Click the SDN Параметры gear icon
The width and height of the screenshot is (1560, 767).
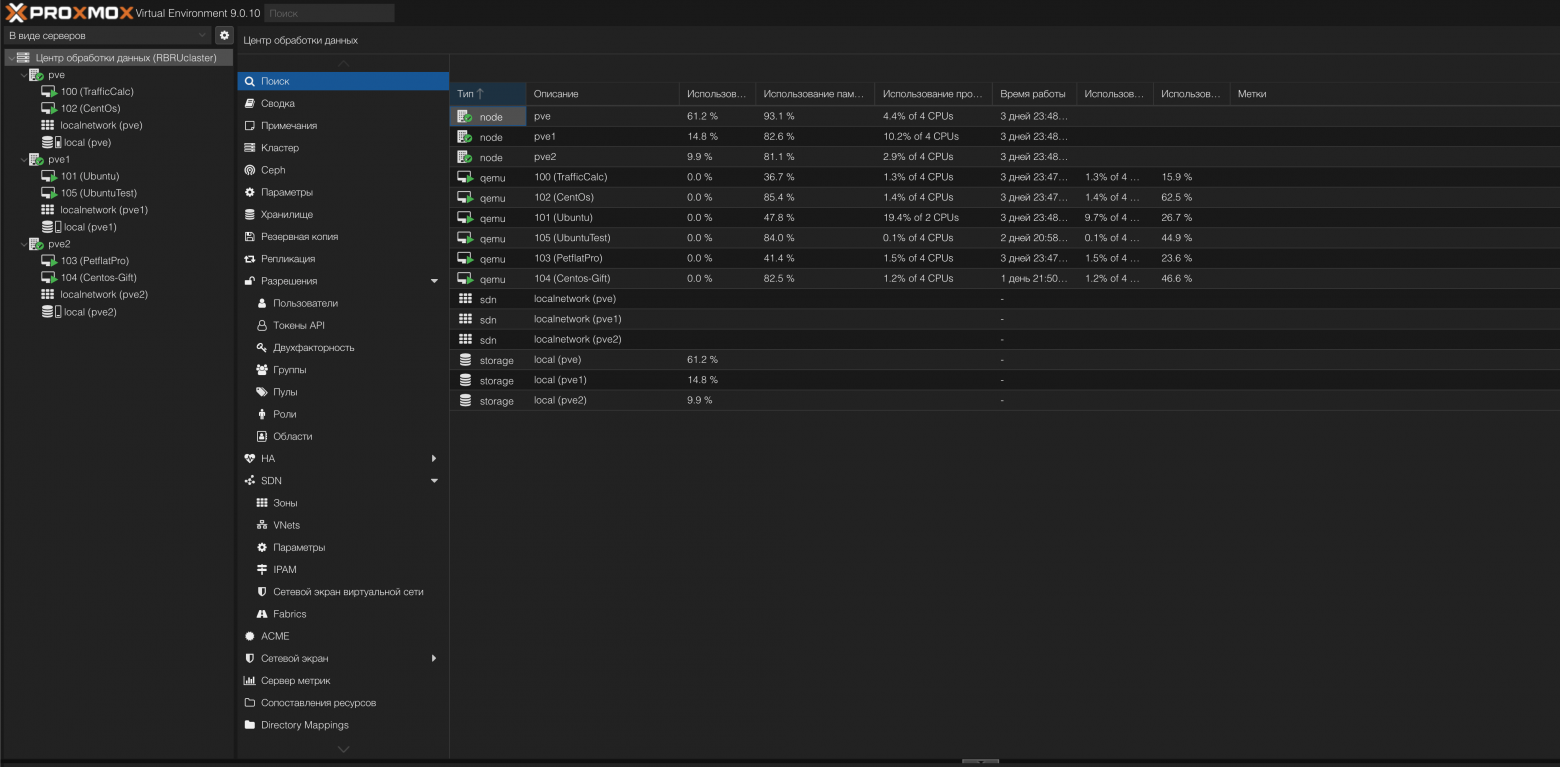[x=262, y=547]
